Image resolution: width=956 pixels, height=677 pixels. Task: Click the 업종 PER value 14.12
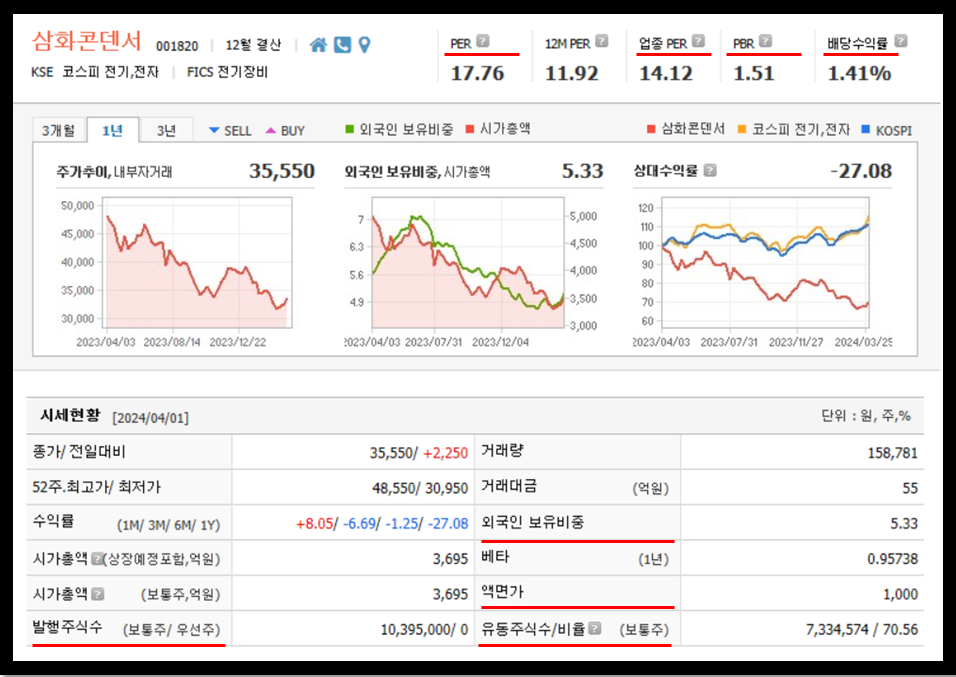666,73
